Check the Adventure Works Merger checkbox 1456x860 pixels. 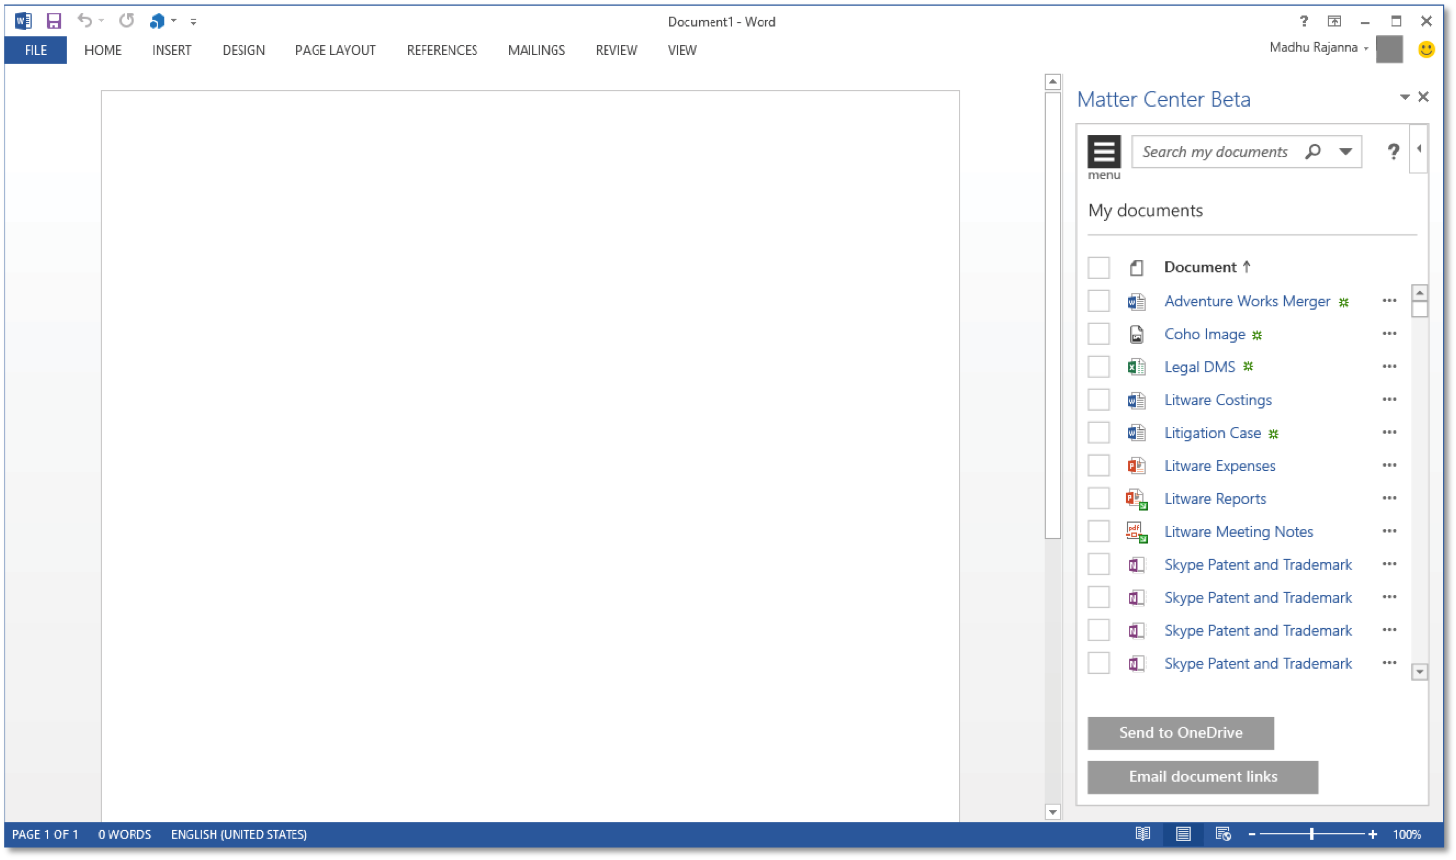[x=1099, y=301]
